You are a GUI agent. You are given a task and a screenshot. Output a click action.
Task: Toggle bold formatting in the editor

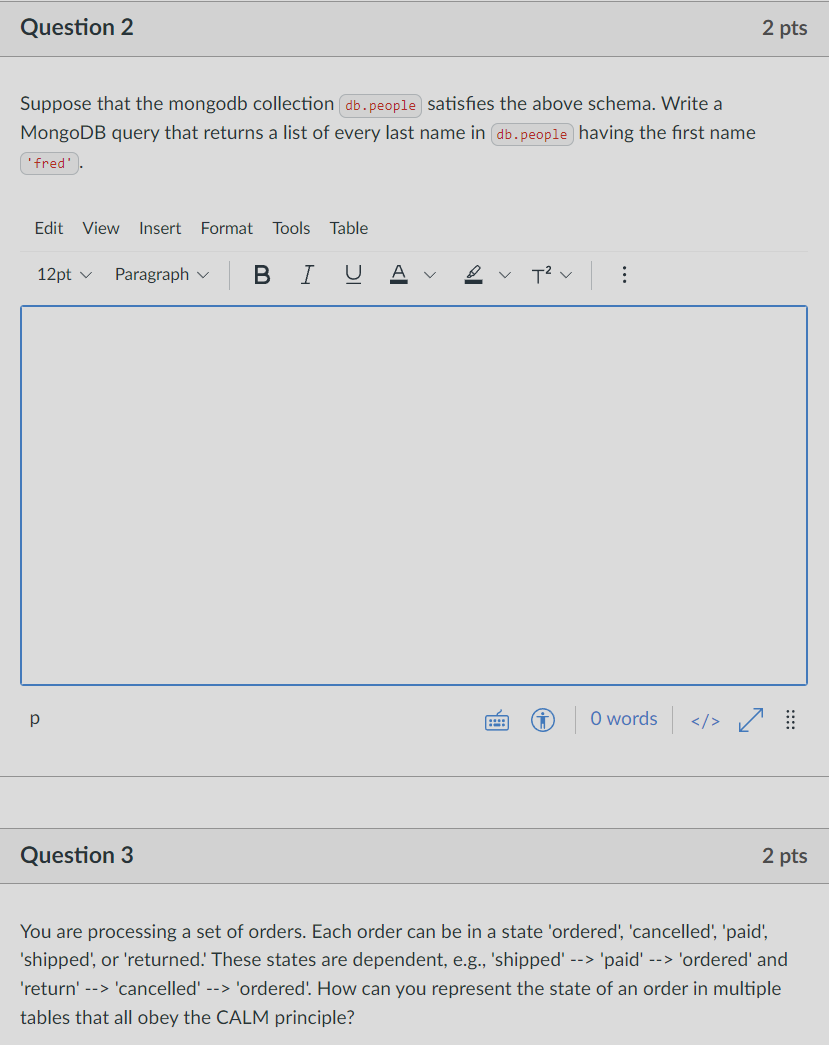tap(261, 274)
